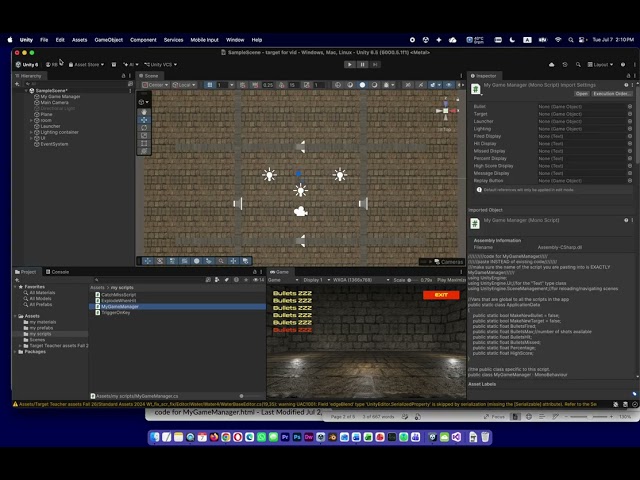The width and height of the screenshot is (640, 480).
Task: Click the Step frame button
Action: [375, 64]
